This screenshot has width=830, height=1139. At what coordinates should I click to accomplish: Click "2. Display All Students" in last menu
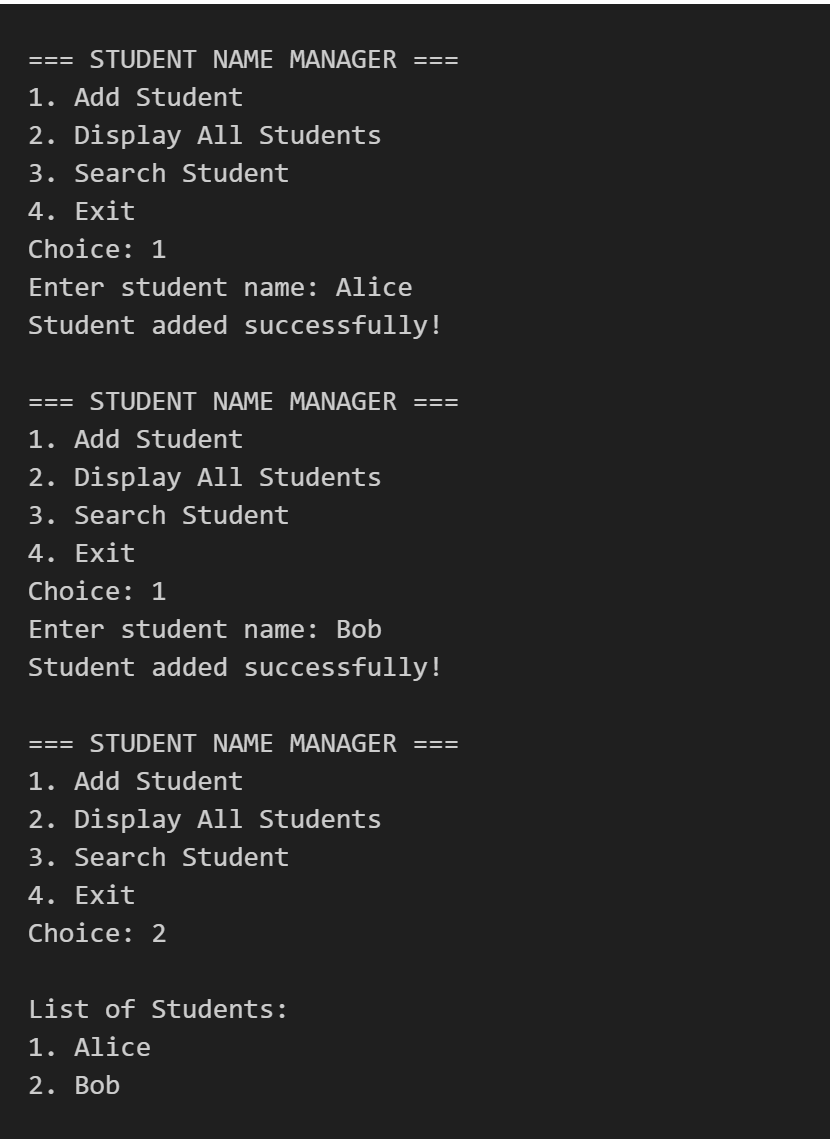[204, 820]
